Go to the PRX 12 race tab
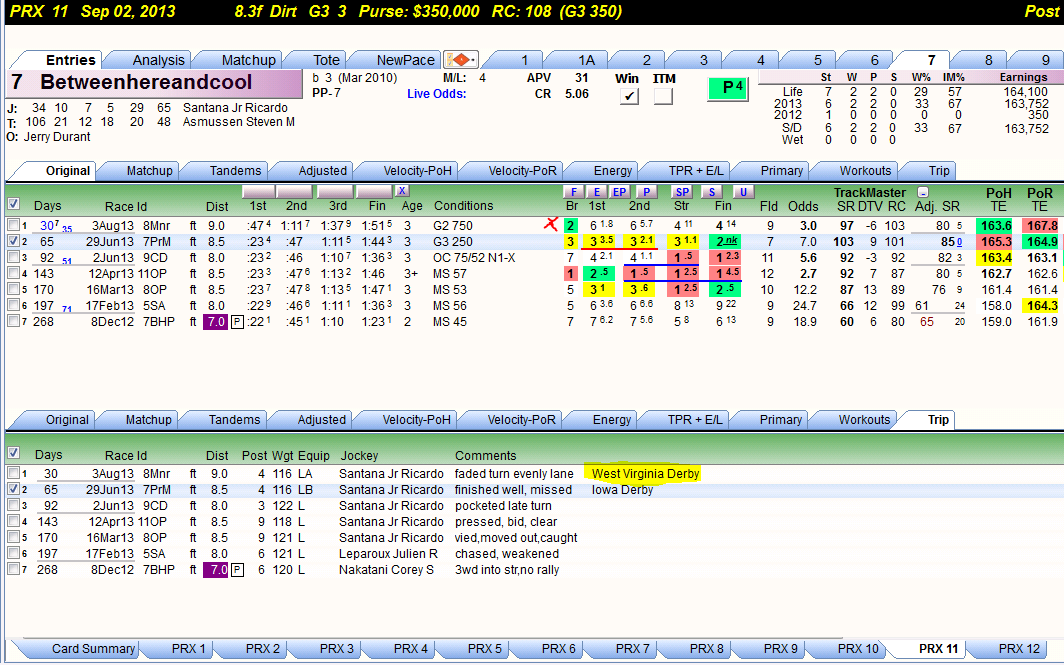 point(1019,649)
